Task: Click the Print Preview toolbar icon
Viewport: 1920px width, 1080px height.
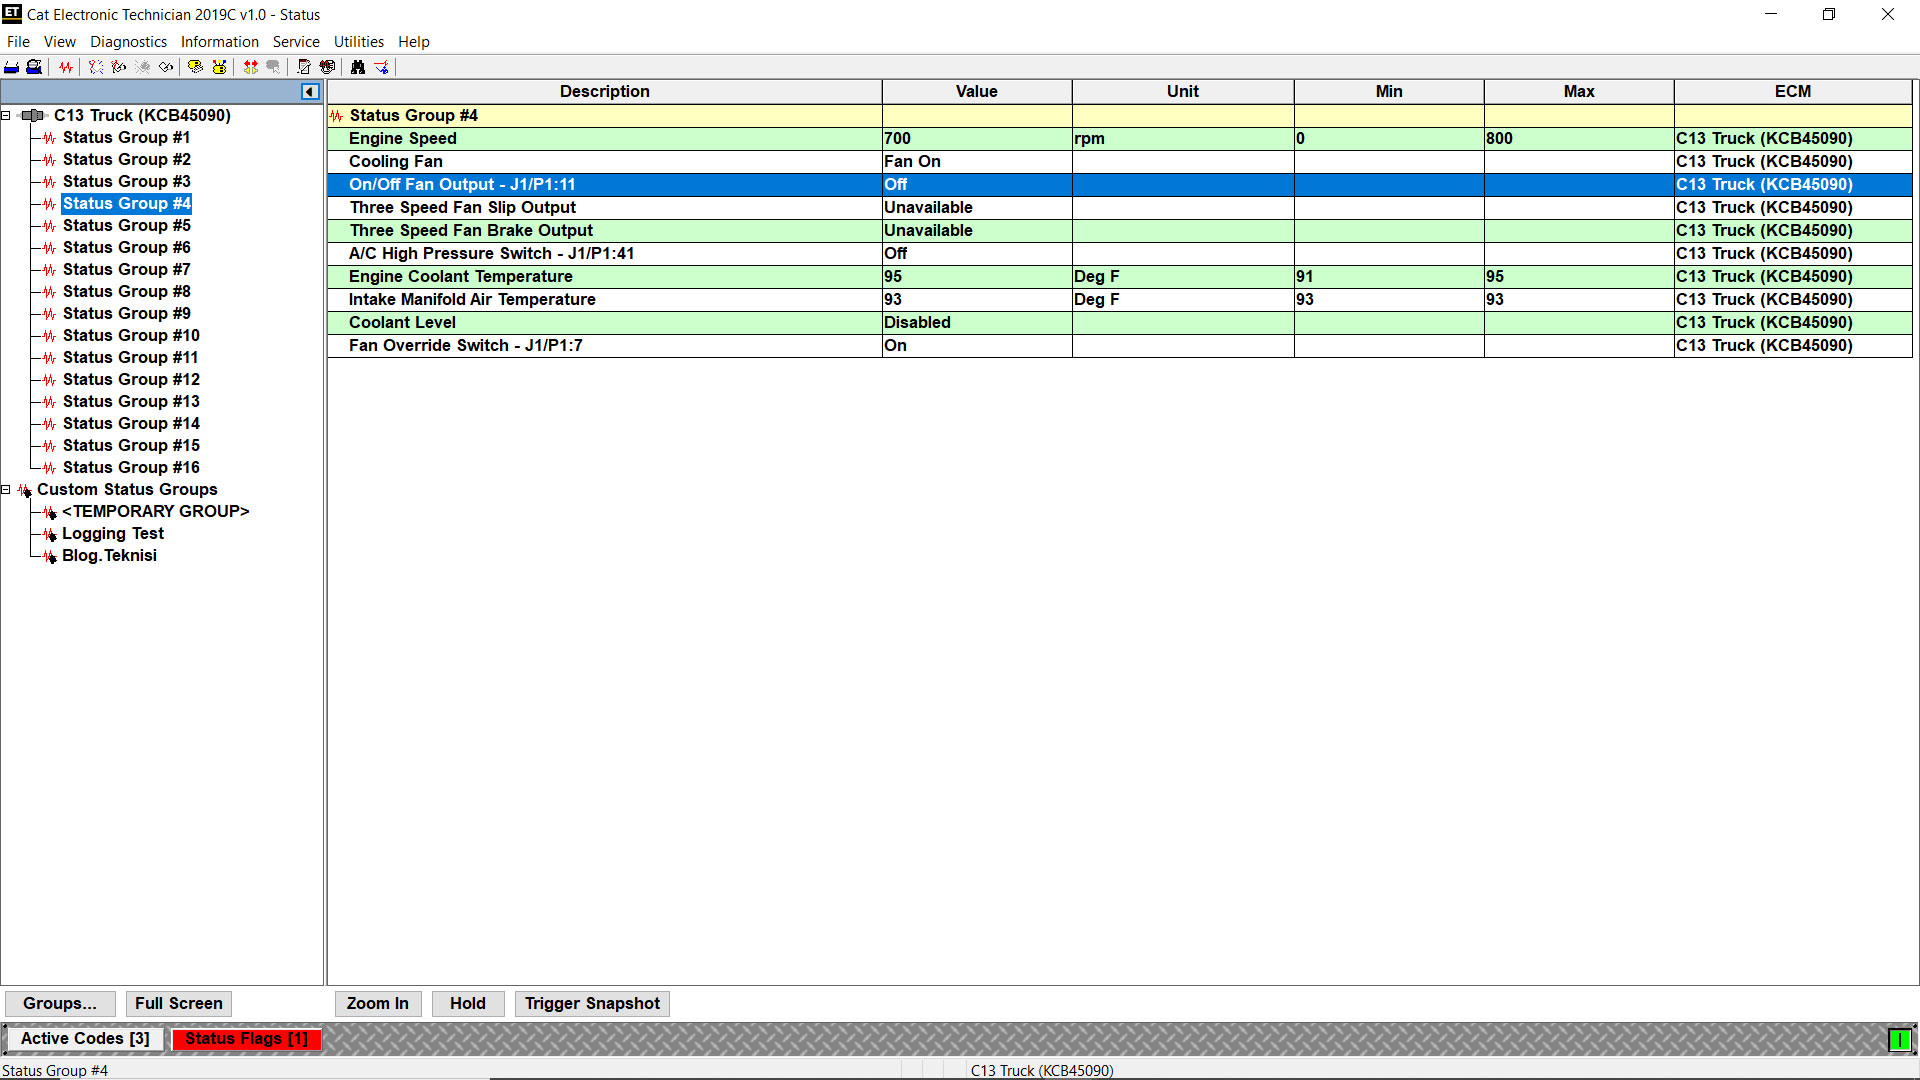Action: tap(34, 67)
